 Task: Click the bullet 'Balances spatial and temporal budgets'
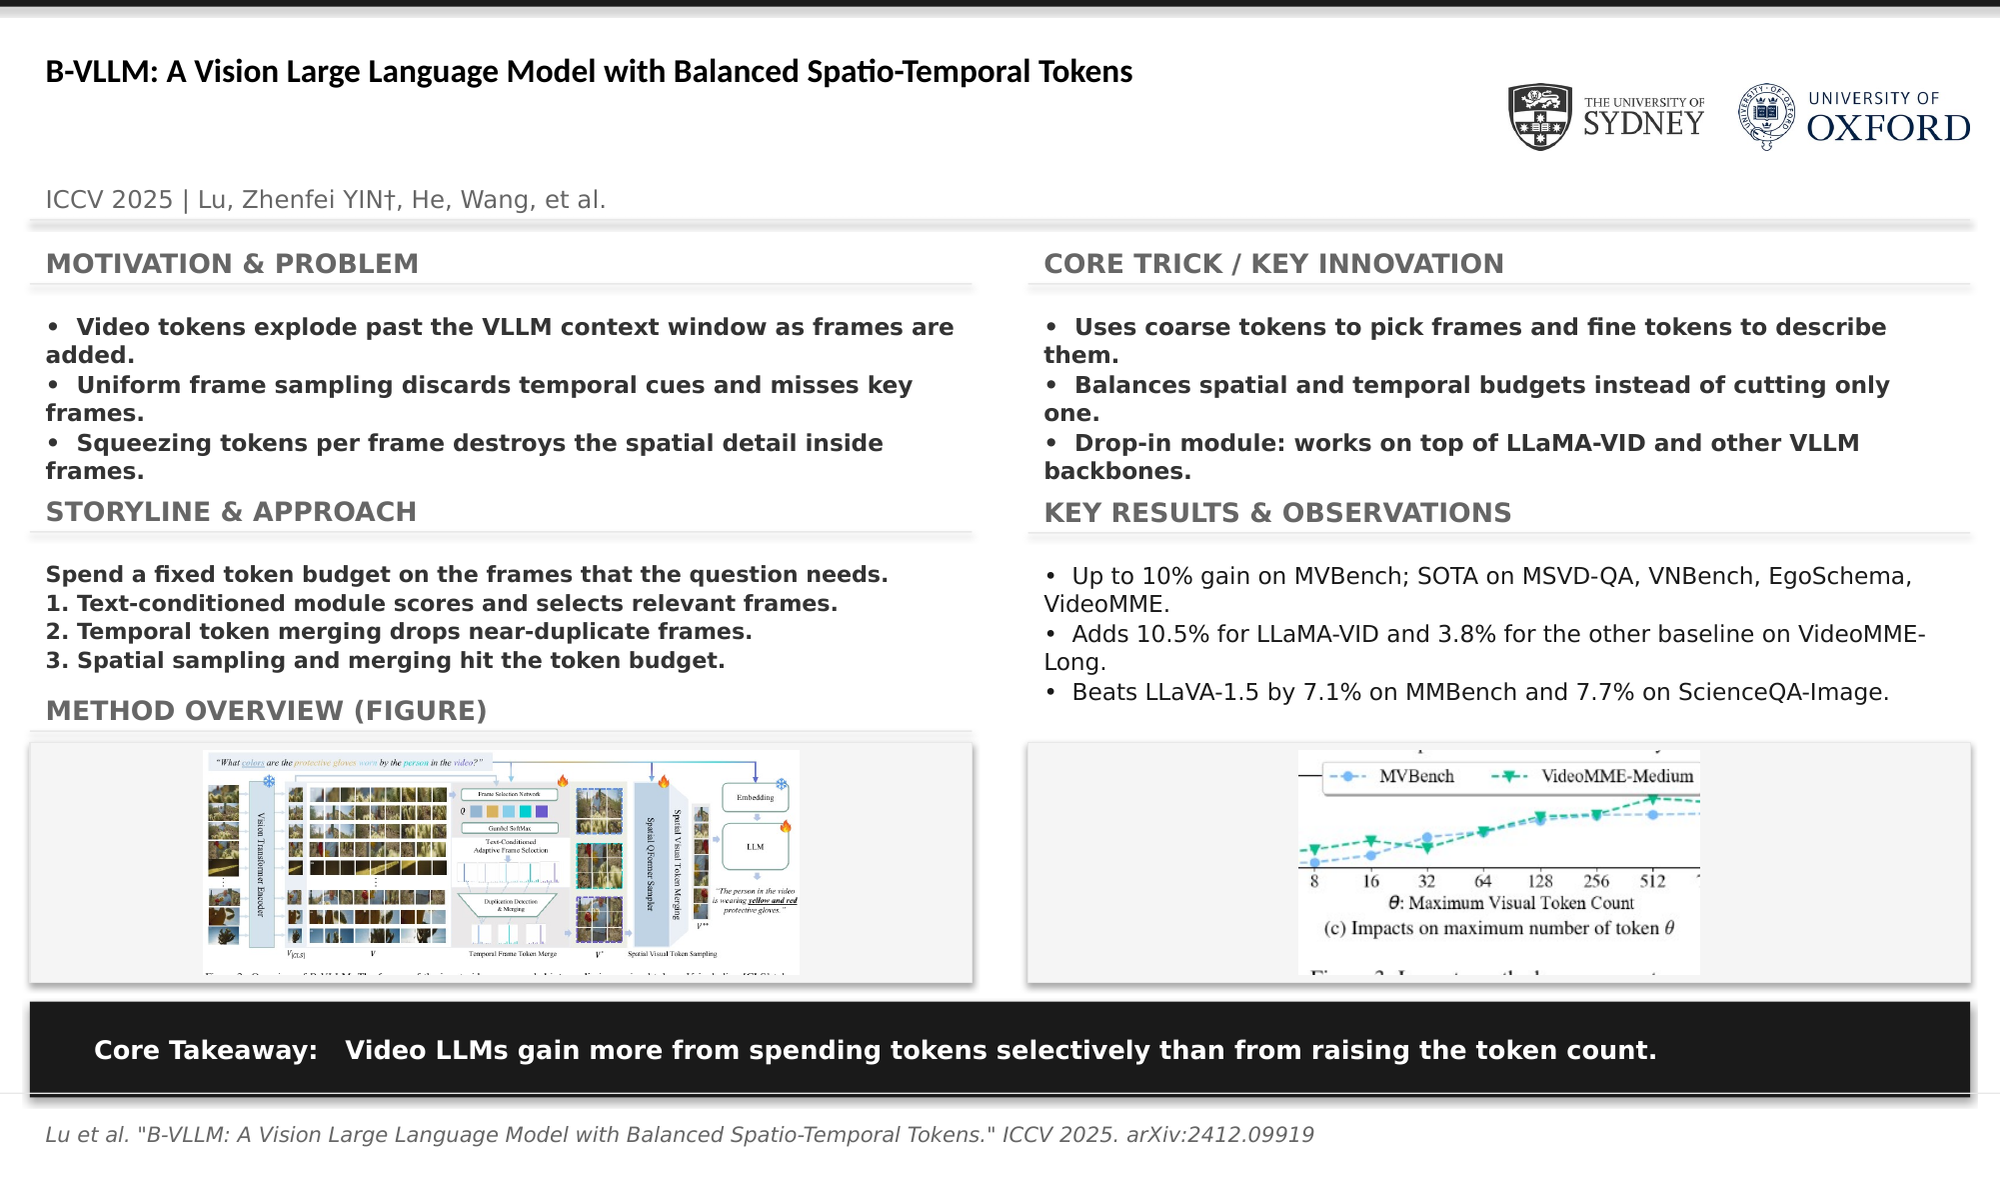pos(1467,399)
